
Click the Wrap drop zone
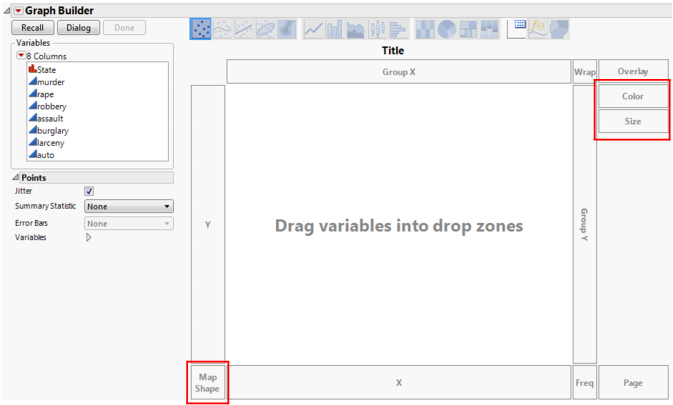[585, 72]
